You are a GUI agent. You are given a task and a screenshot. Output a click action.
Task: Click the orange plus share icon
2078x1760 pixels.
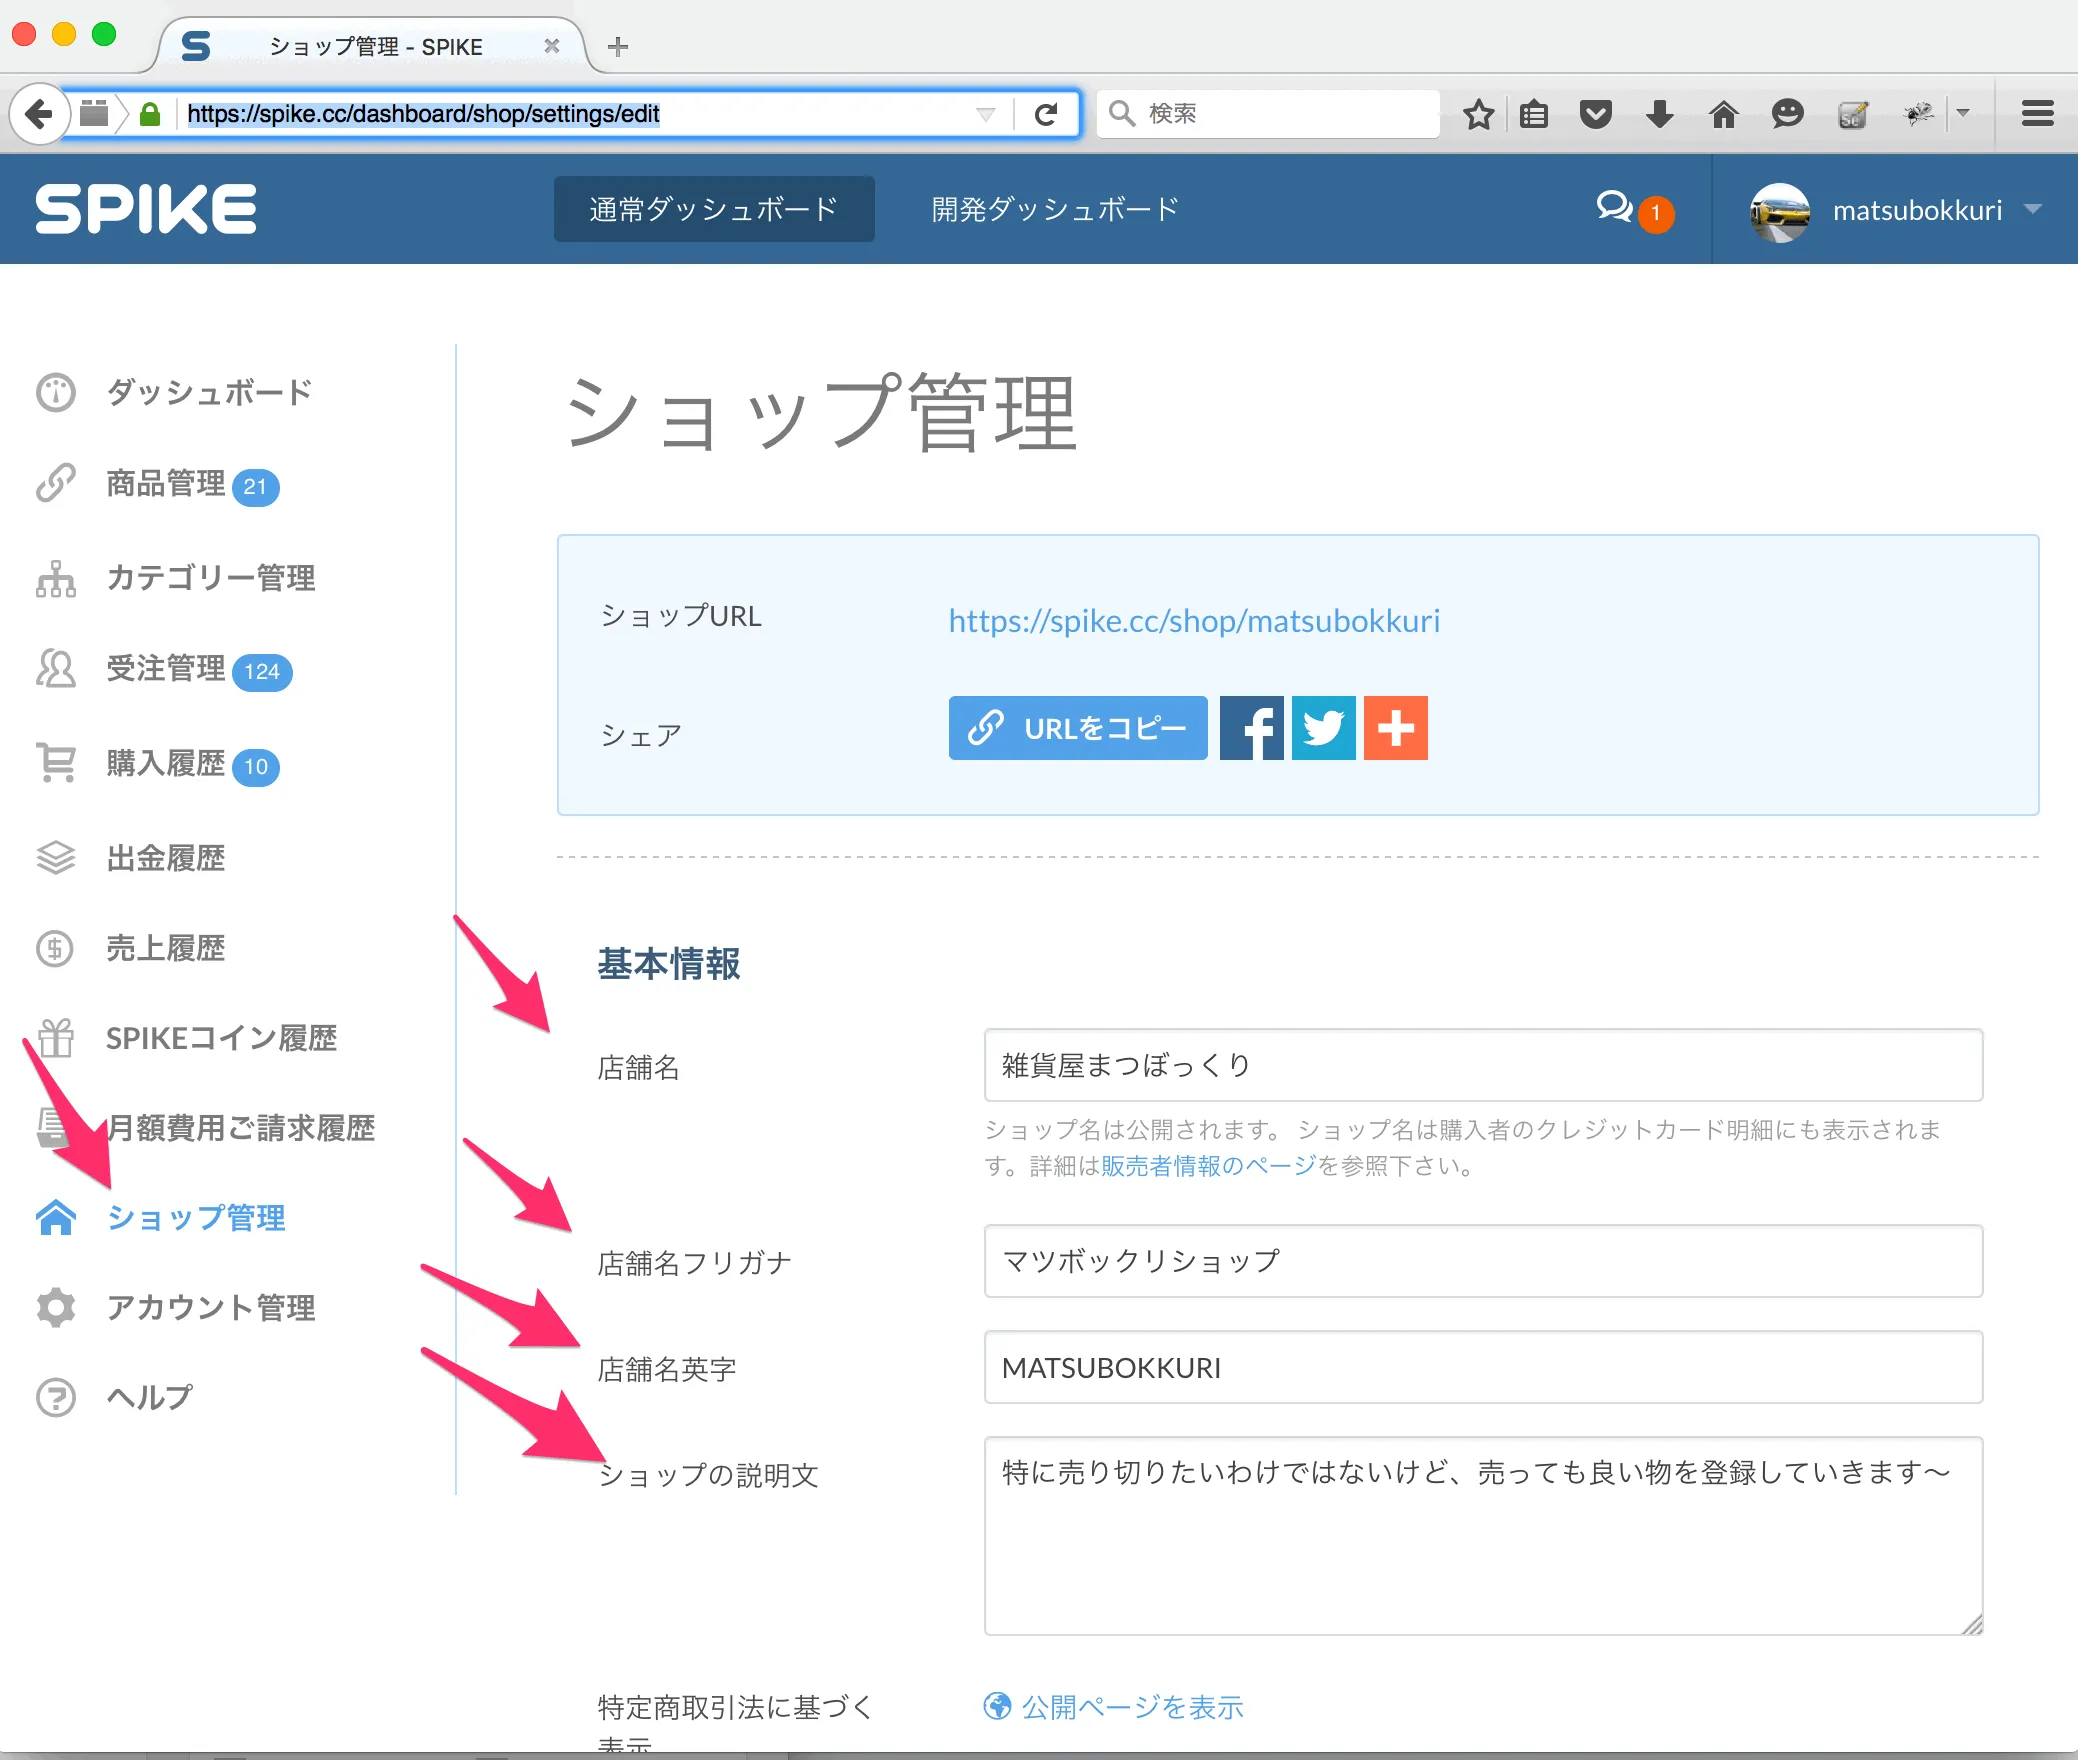point(1396,728)
